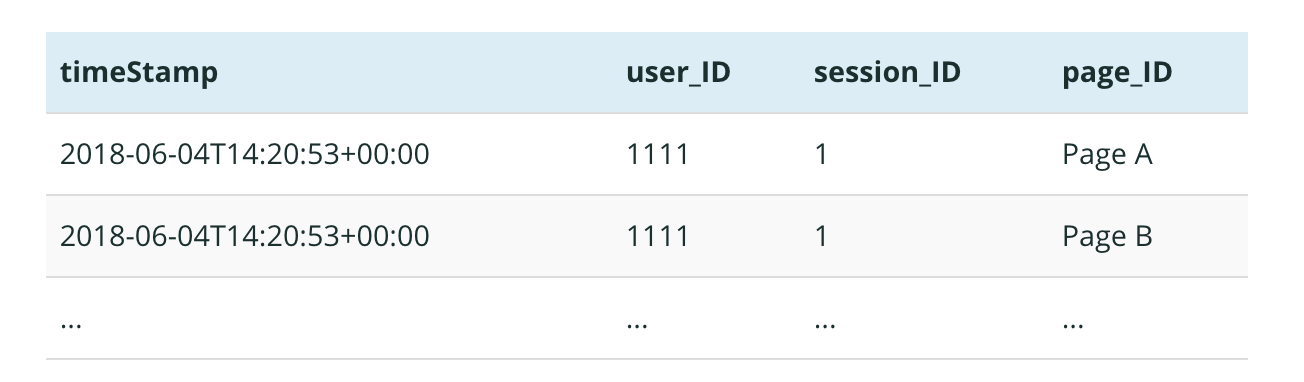Click the Page B cell
This screenshot has width=1304, height=382.
pyautogui.click(x=1107, y=236)
